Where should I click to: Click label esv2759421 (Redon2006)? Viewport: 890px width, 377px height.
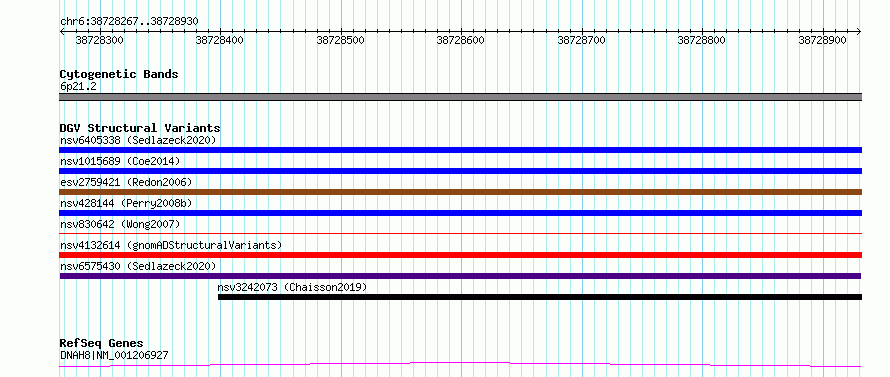pyautogui.click(x=126, y=182)
